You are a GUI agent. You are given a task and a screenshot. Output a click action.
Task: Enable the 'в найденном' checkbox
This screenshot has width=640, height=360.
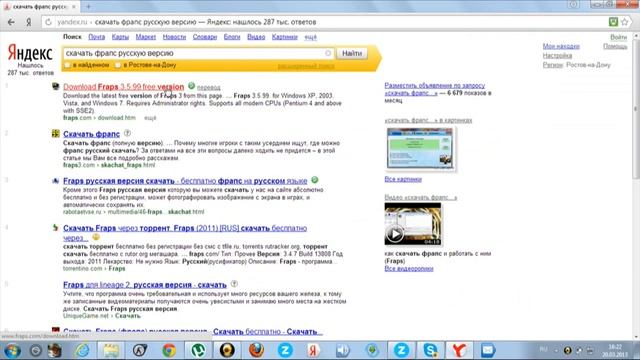(x=68, y=65)
